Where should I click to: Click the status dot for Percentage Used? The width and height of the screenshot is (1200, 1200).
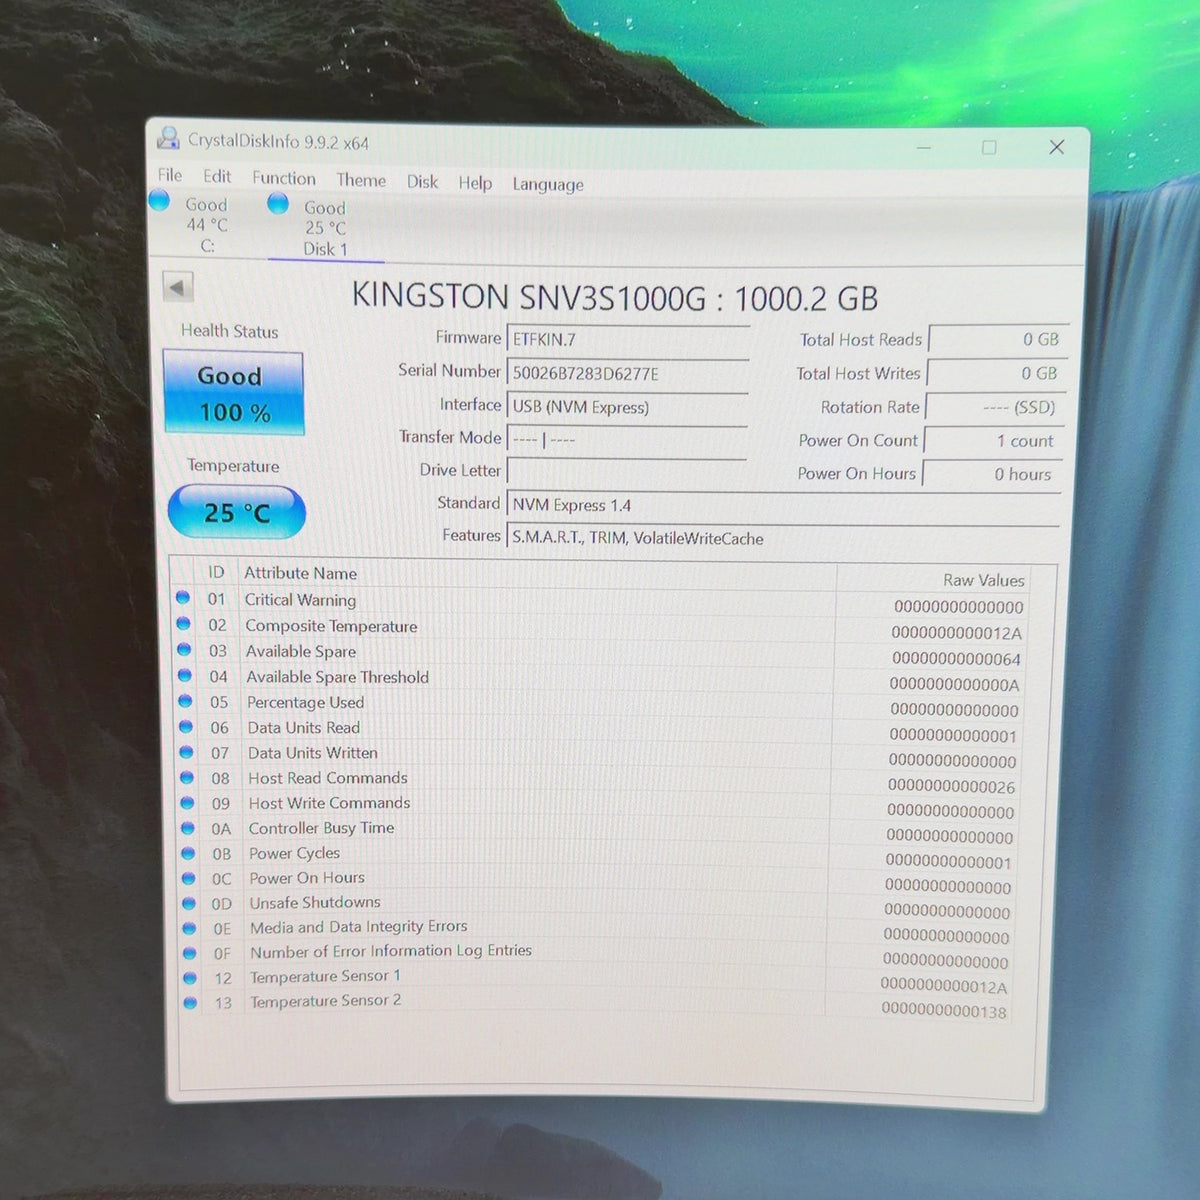pyautogui.click(x=185, y=701)
